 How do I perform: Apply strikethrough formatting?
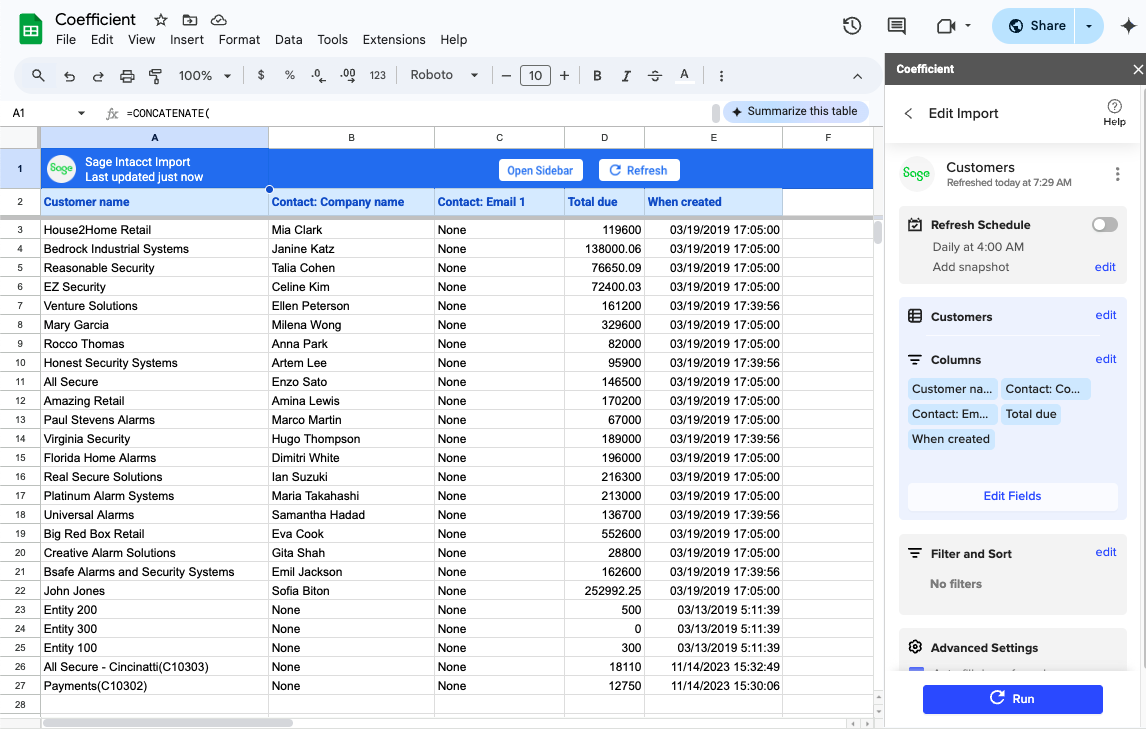(655, 75)
